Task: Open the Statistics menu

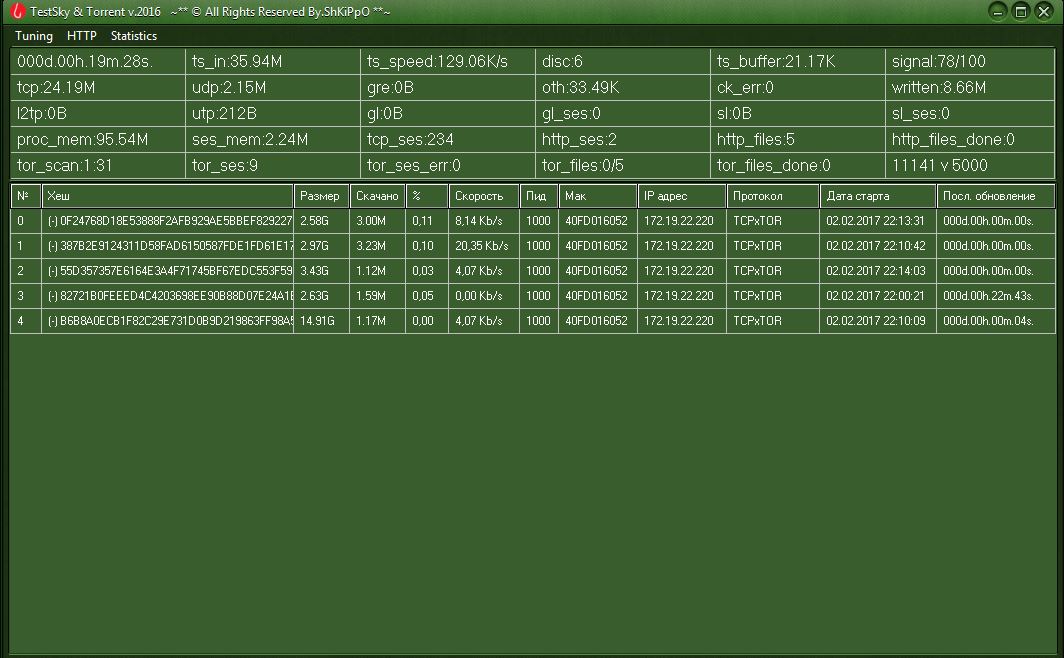Action: point(134,36)
